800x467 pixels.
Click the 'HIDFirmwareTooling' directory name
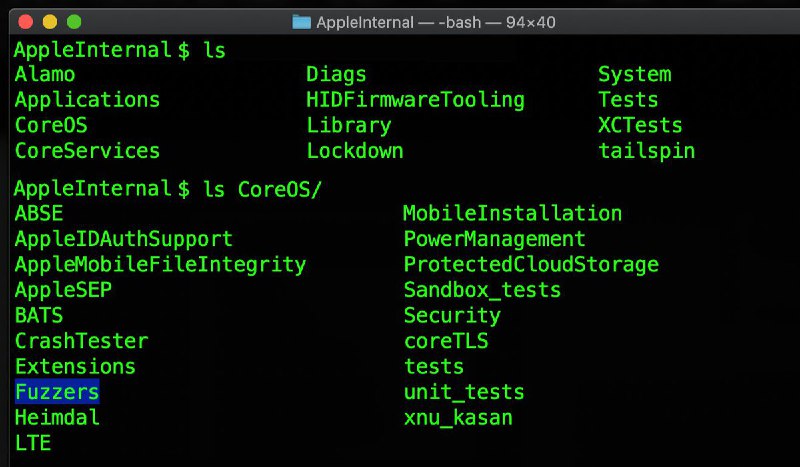415,100
